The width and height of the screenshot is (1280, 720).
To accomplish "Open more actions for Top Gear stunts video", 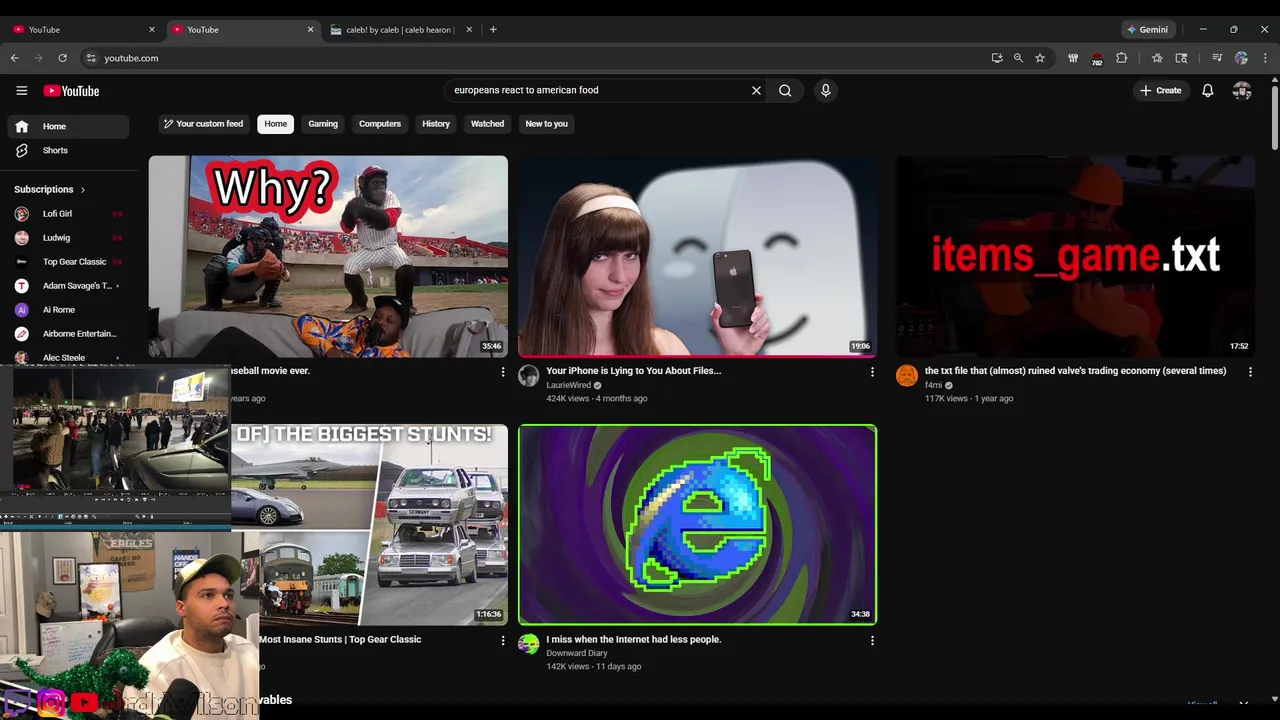I will pos(503,640).
